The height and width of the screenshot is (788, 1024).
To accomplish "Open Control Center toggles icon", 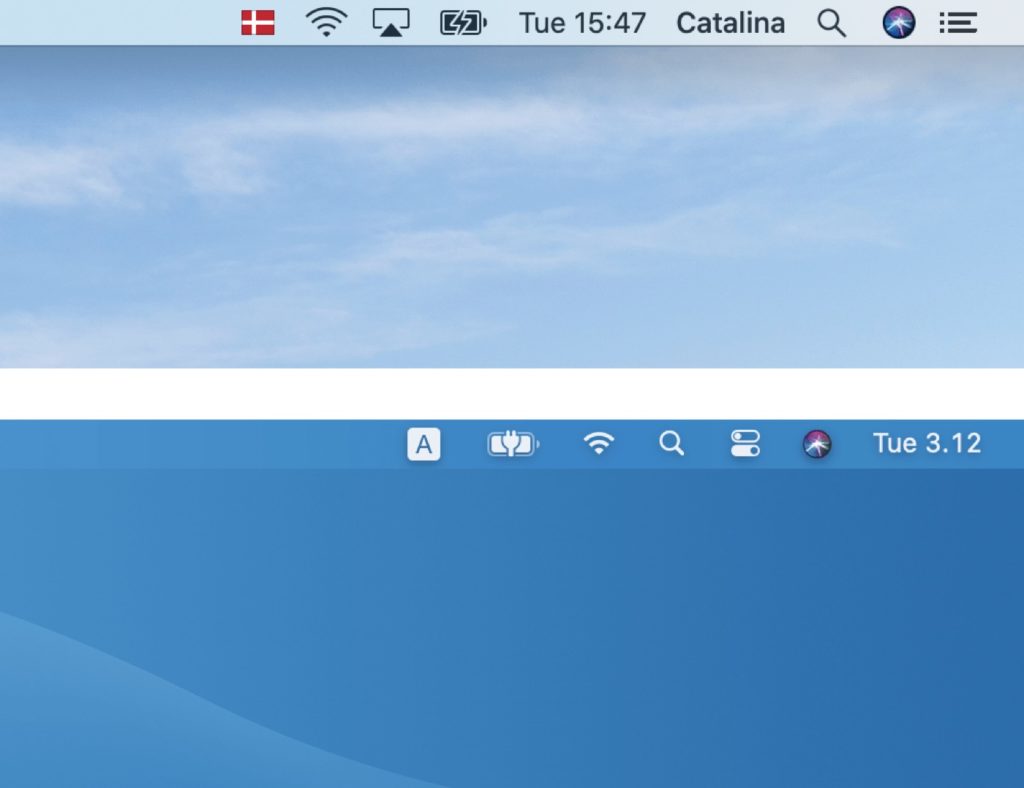I will pos(745,444).
